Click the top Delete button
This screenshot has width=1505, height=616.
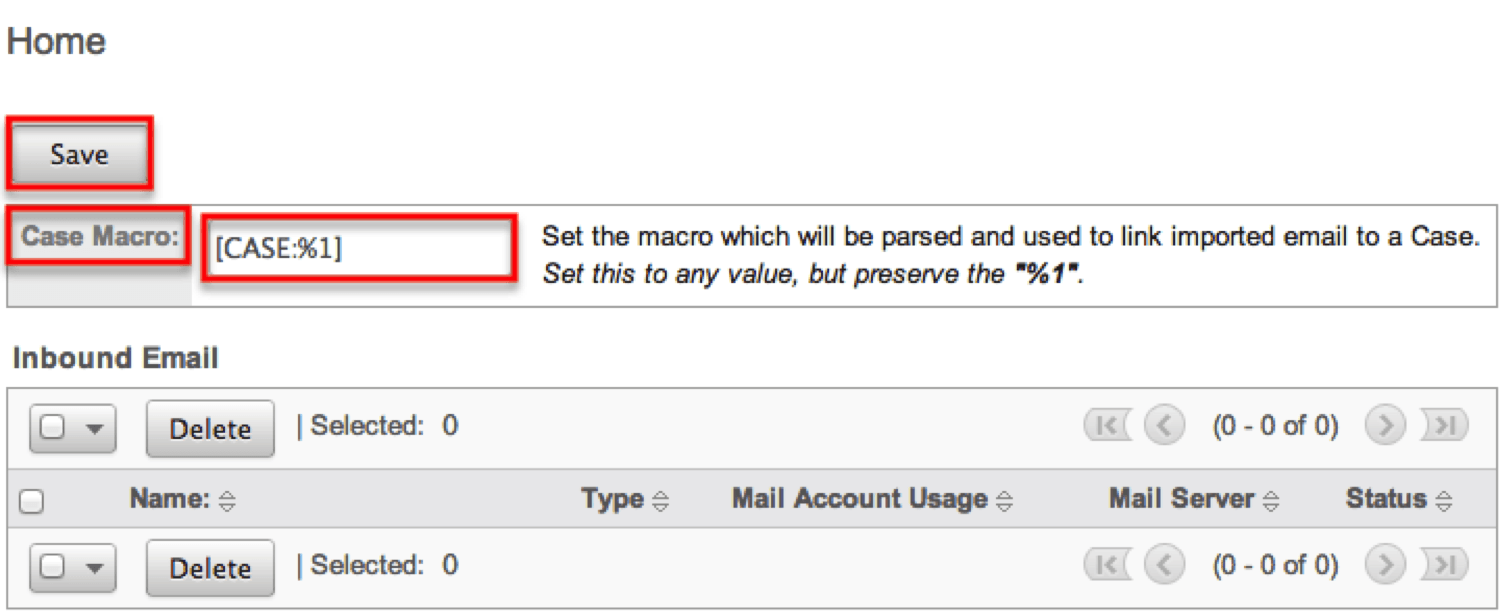pos(210,429)
